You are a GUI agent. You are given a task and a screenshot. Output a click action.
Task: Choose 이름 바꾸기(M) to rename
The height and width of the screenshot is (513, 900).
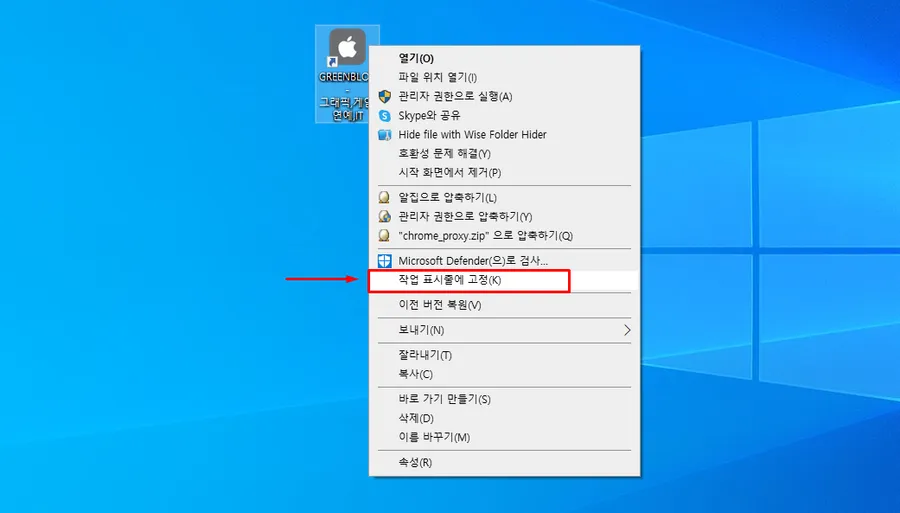pos(504,437)
